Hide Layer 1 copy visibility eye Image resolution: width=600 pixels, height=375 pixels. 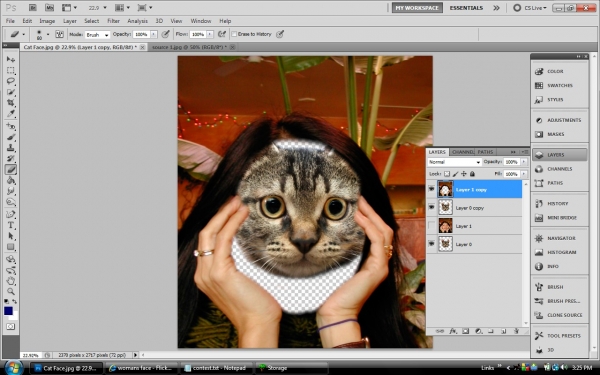(432, 189)
